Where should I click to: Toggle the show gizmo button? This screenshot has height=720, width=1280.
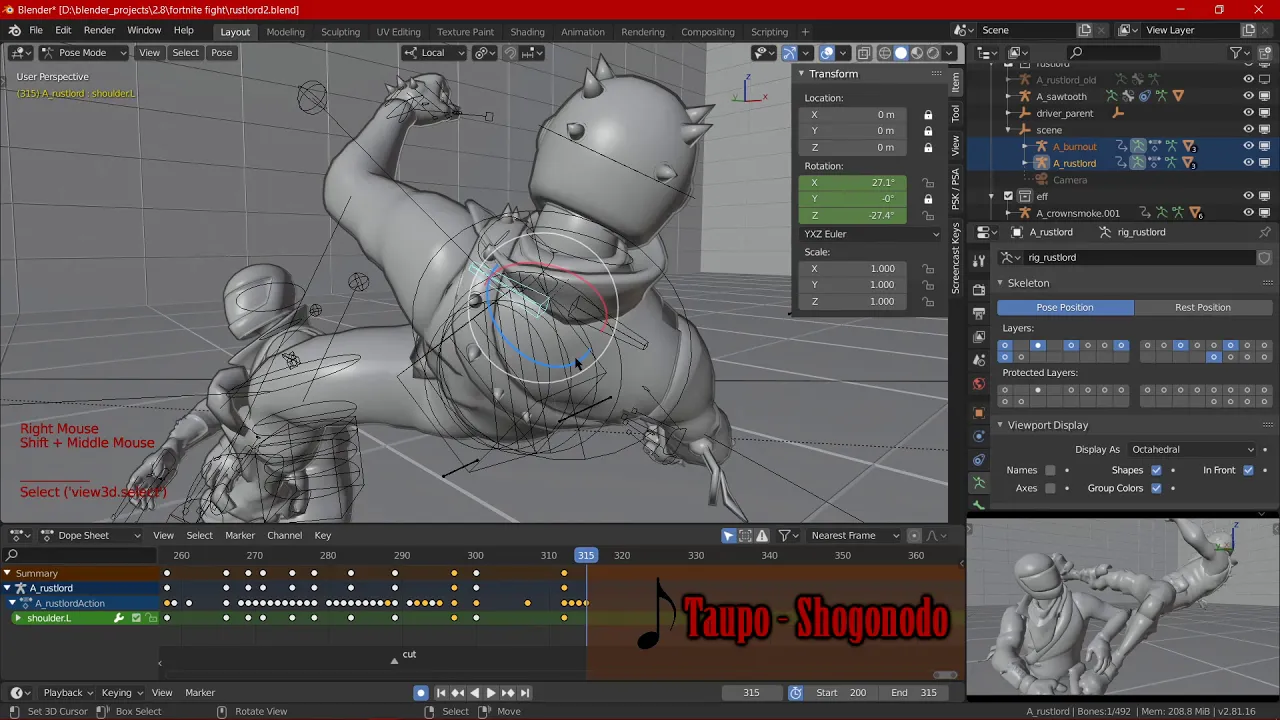789,53
